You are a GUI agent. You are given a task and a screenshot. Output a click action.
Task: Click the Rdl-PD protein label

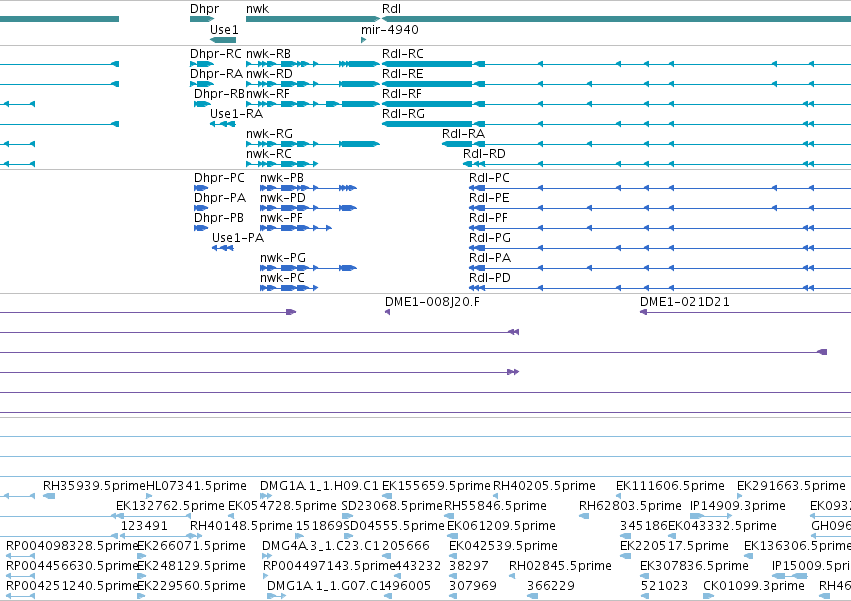[490, 278]
